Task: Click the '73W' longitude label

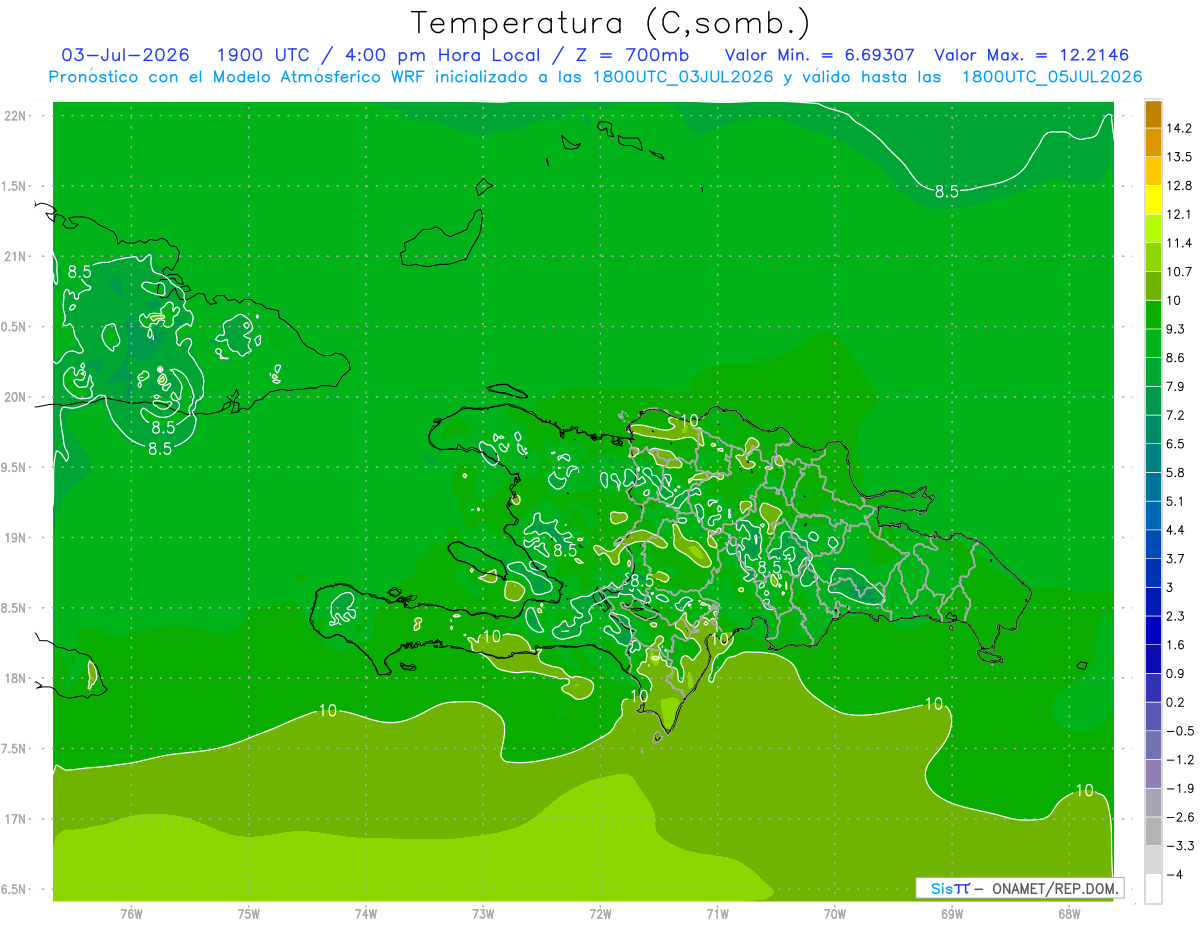Action: click(483, 914)
